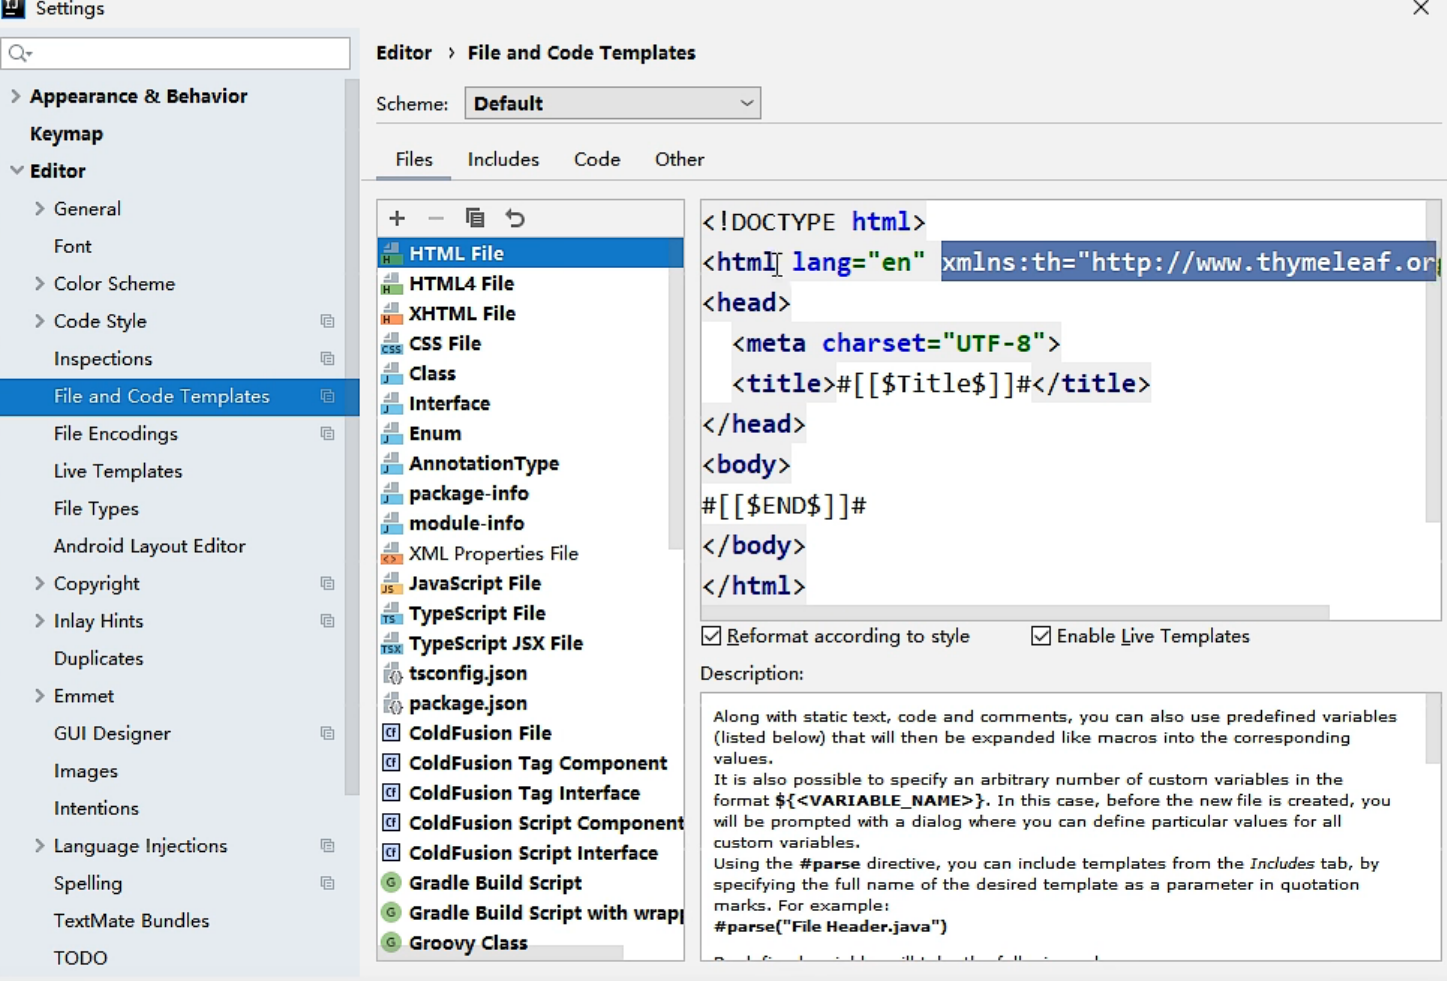Click the reset to default arrow icon
Viewport: 1447px width, 981px height.
click(x=515, y=218)
